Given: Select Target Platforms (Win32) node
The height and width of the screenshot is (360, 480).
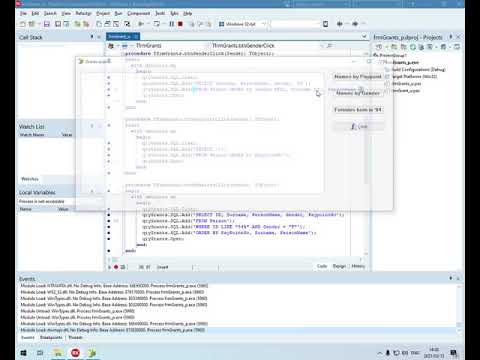Looking at the screenshot, I should (x=414, y=76).
